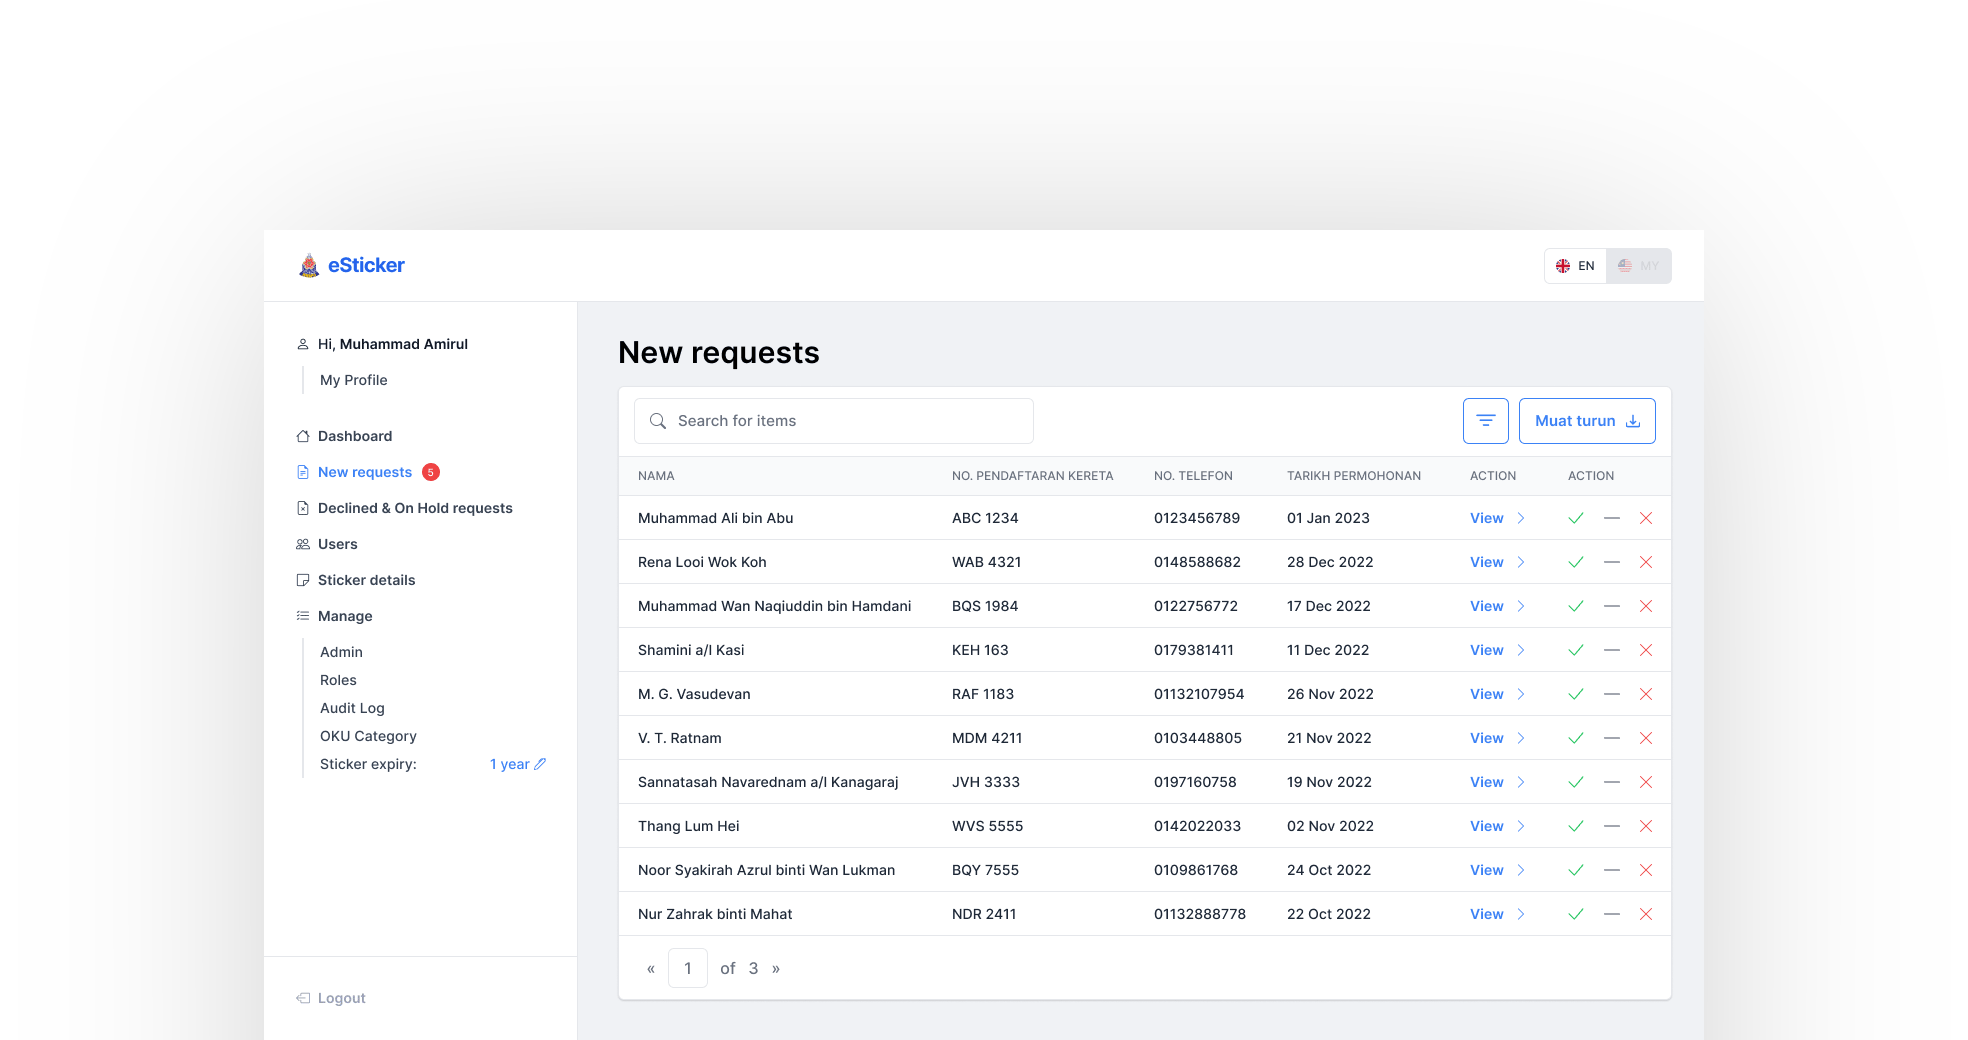
Task: Open Admin submenu item
Action: 341,652
